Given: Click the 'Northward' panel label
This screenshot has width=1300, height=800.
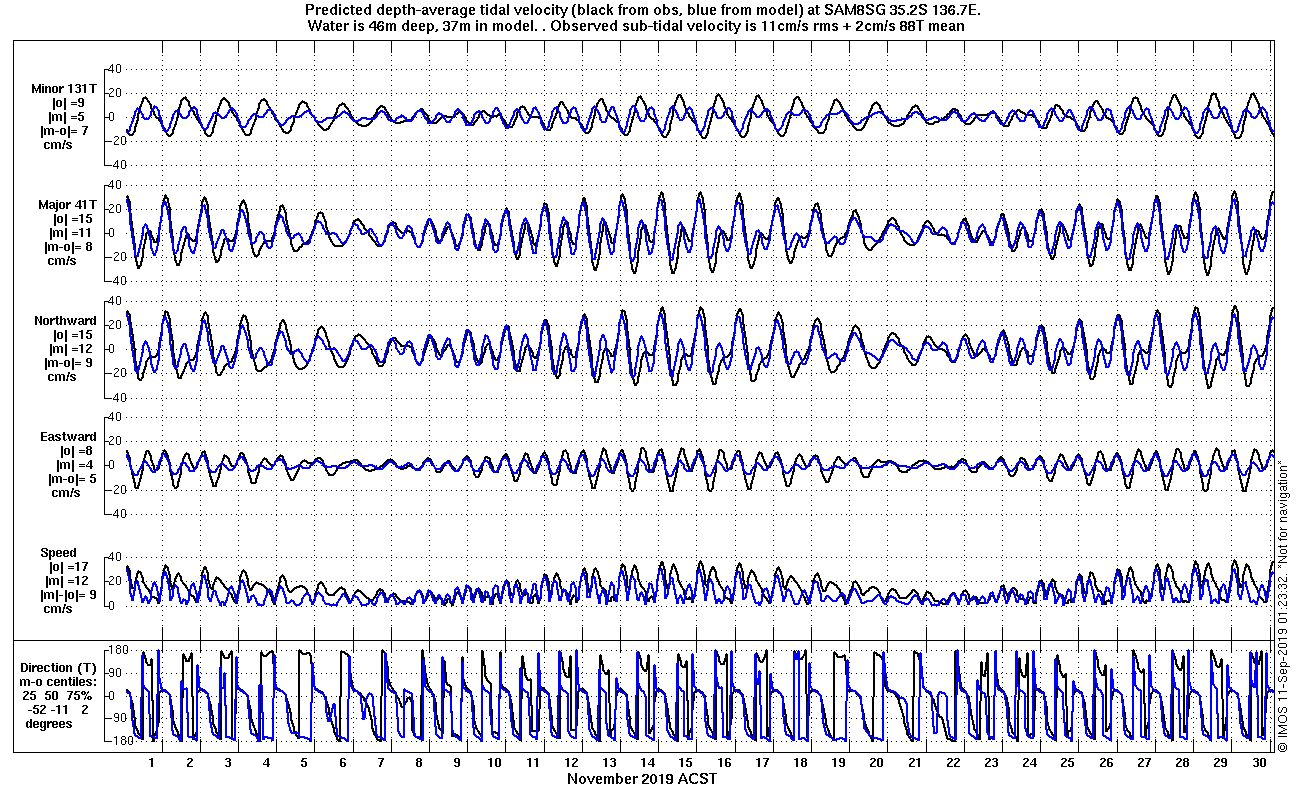Looking at the screenshot, I should tap(65, 320).
